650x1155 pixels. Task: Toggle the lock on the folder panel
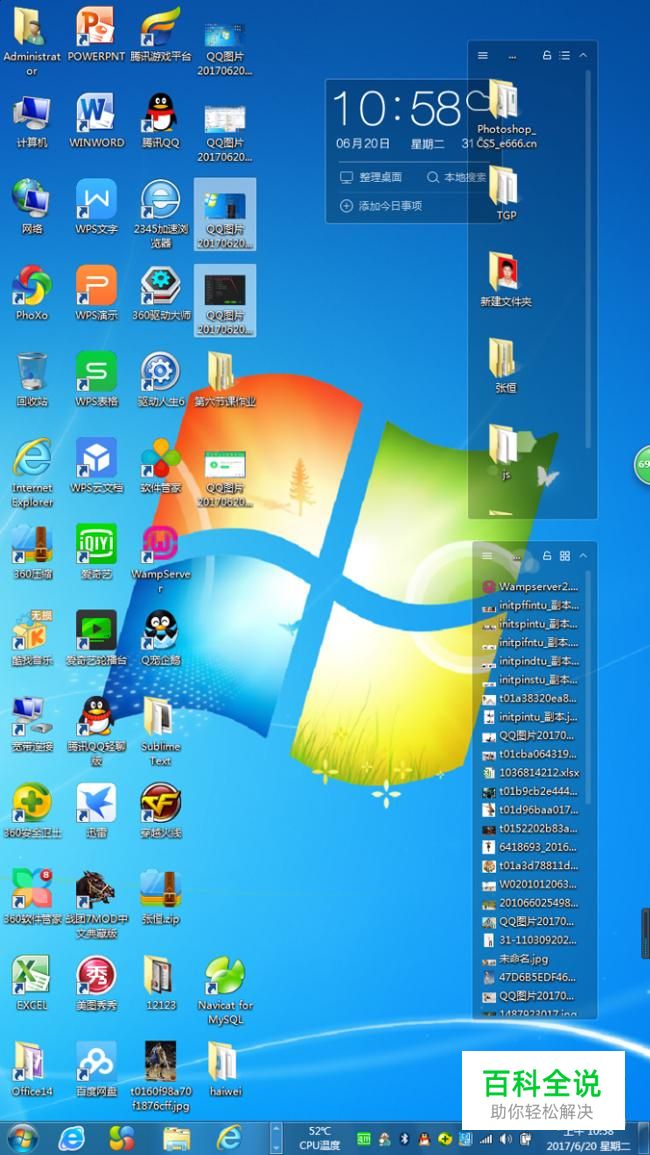(547, 55)
